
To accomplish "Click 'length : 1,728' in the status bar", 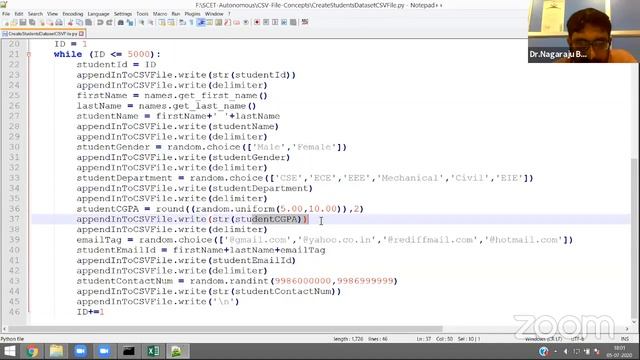I will click(x=348, y=339).
